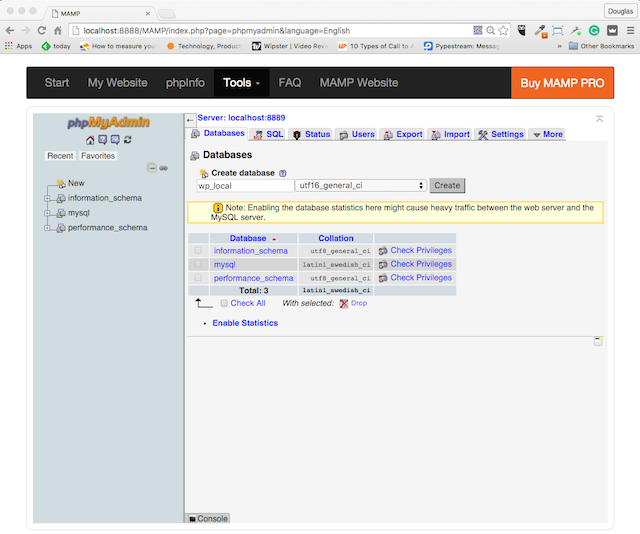Click the Enable Statistics link
The image size is (640, 534).
click(245, 323)
